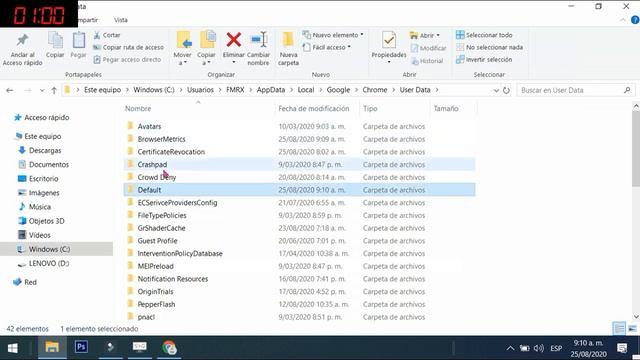Image resolution: width=640 pixels, height=360 pixels.
Task: Open Acceso rápido in navigation pane
Action: (x=47, y=118)
